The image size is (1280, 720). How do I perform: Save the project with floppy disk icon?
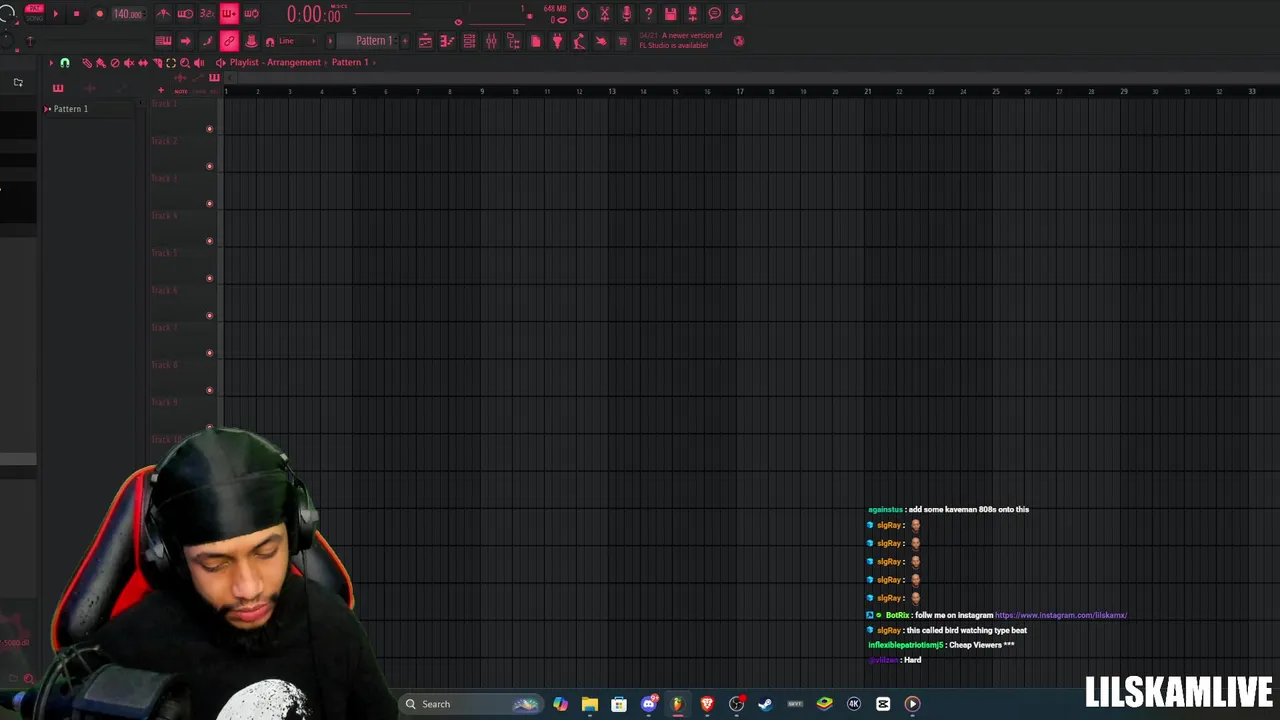click(x=670, y=14)
